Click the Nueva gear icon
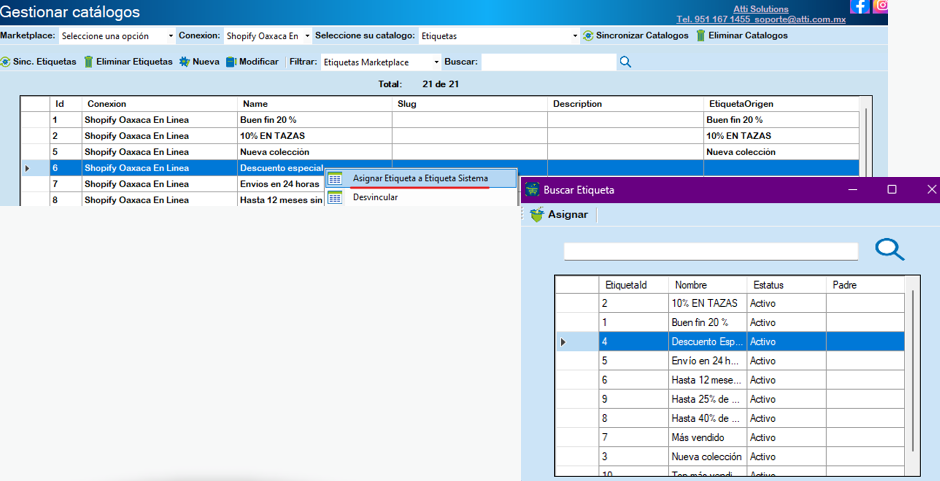Viewport: 940px width, 481px height. click(x=184, y=62)
